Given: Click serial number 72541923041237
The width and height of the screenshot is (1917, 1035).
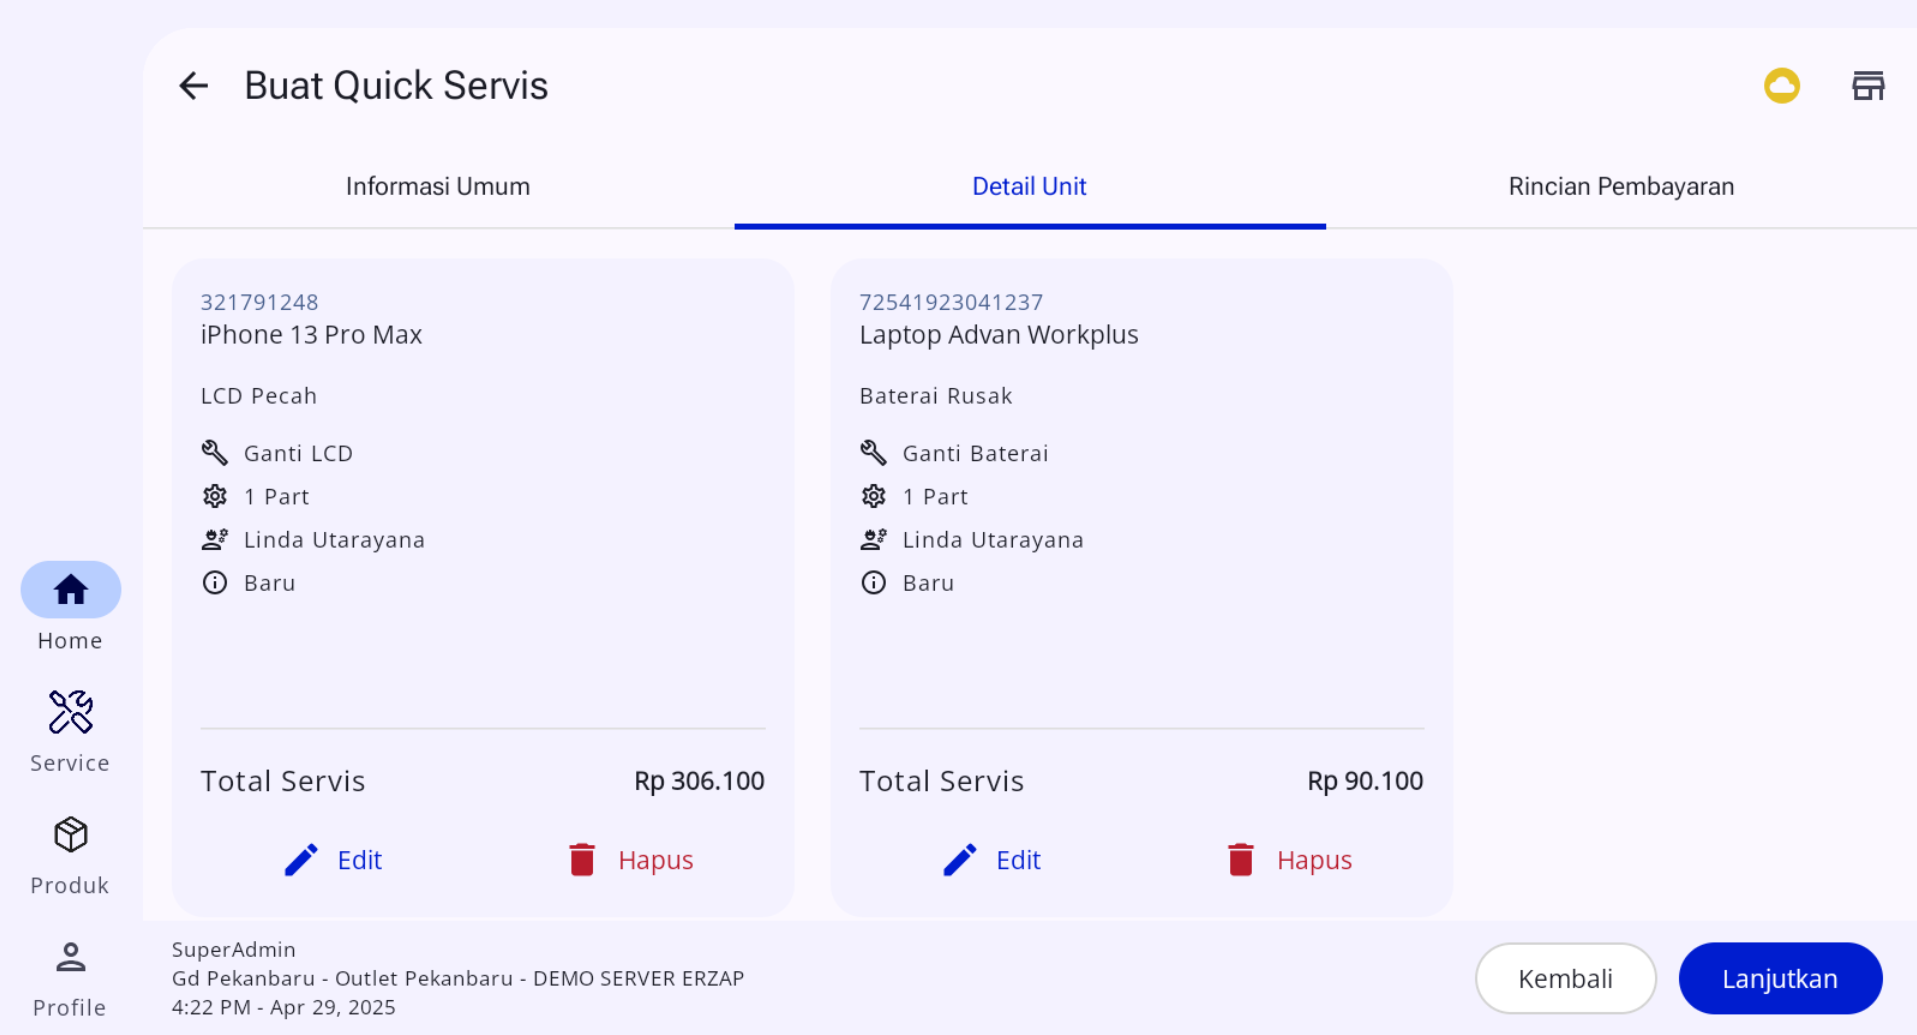Looking at the screenshot, I should coord(951,302).
